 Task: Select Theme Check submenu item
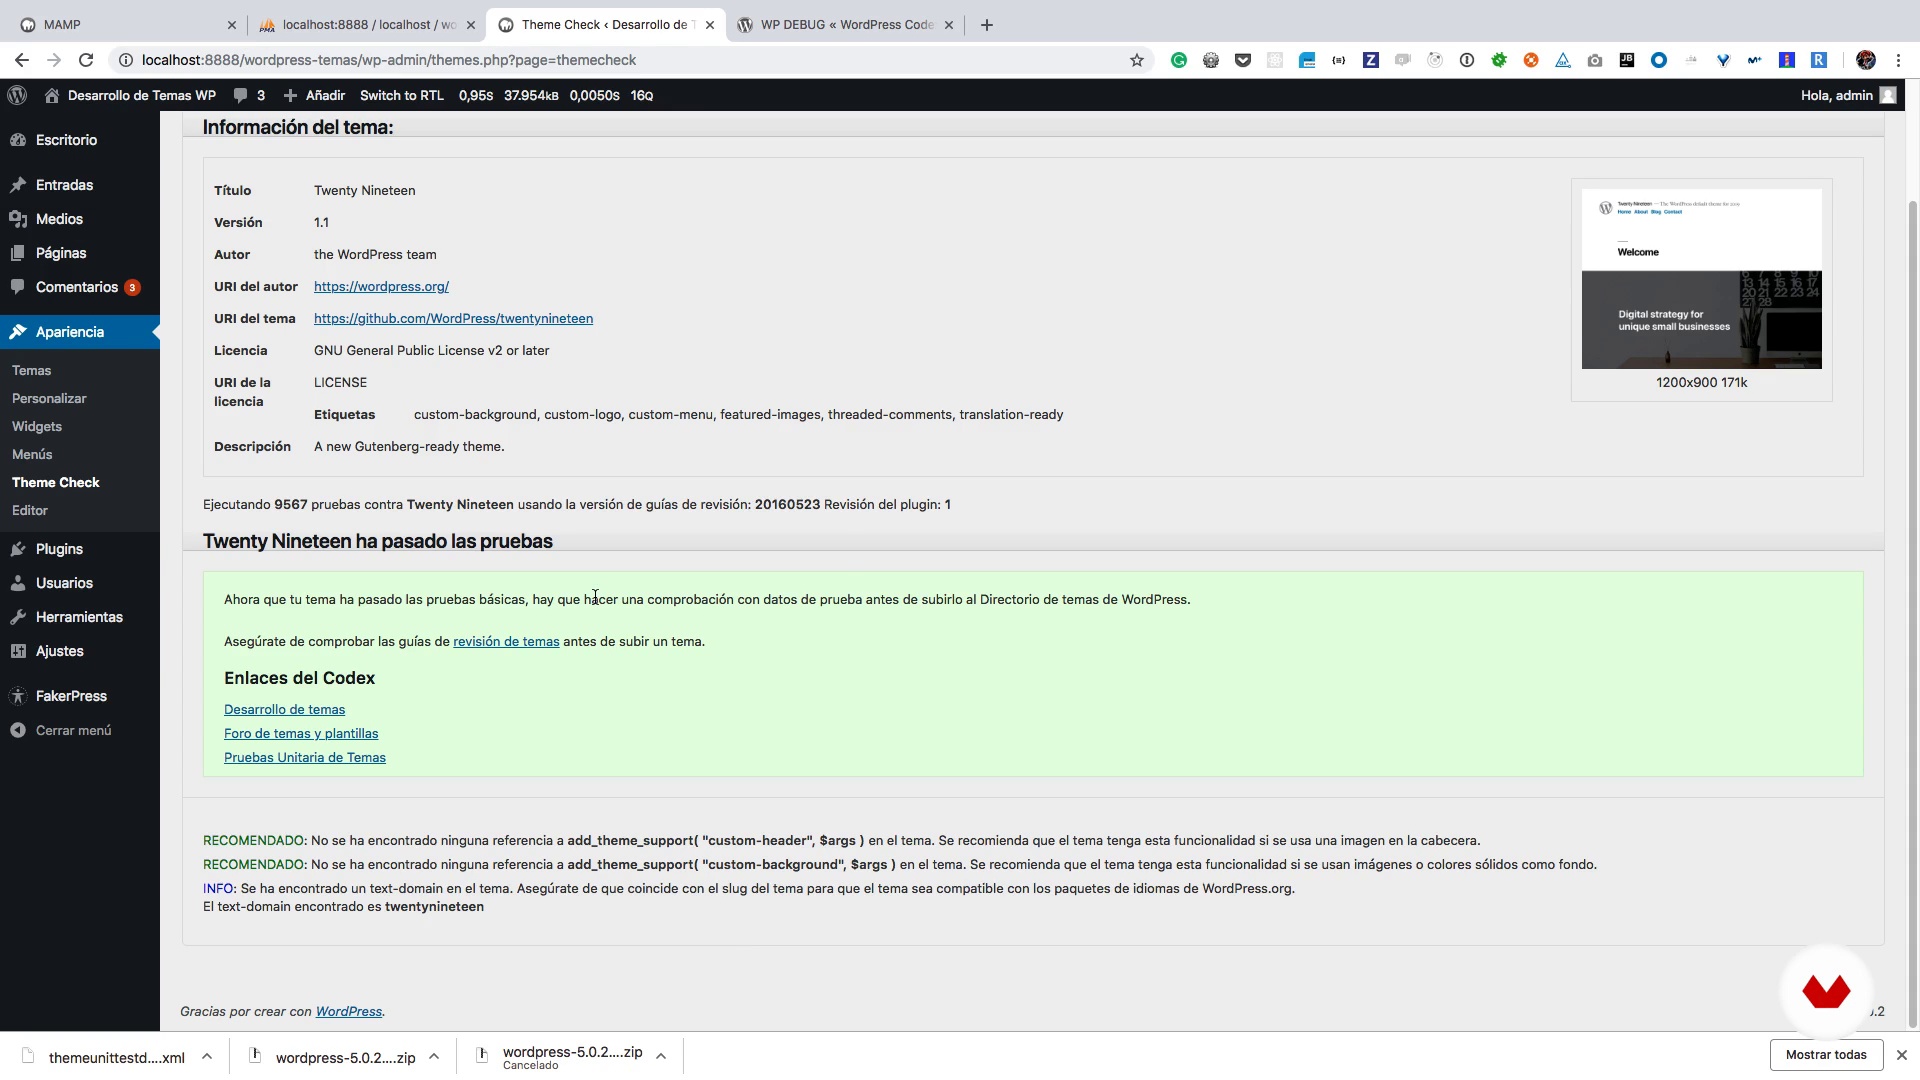(x=56, y=482)
